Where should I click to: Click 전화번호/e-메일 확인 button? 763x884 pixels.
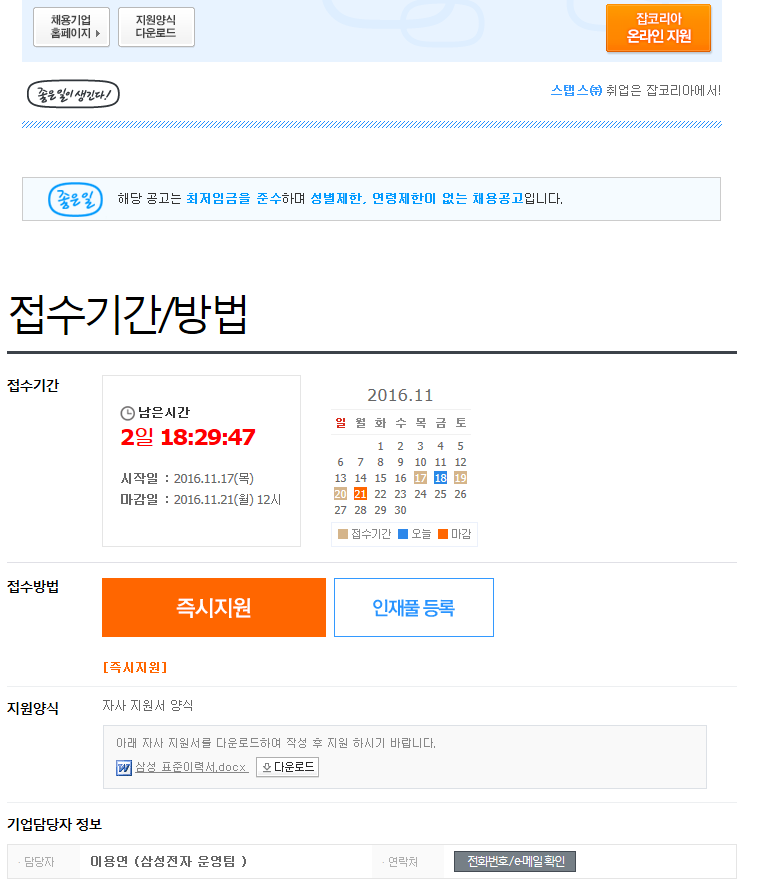click(515, 861)
